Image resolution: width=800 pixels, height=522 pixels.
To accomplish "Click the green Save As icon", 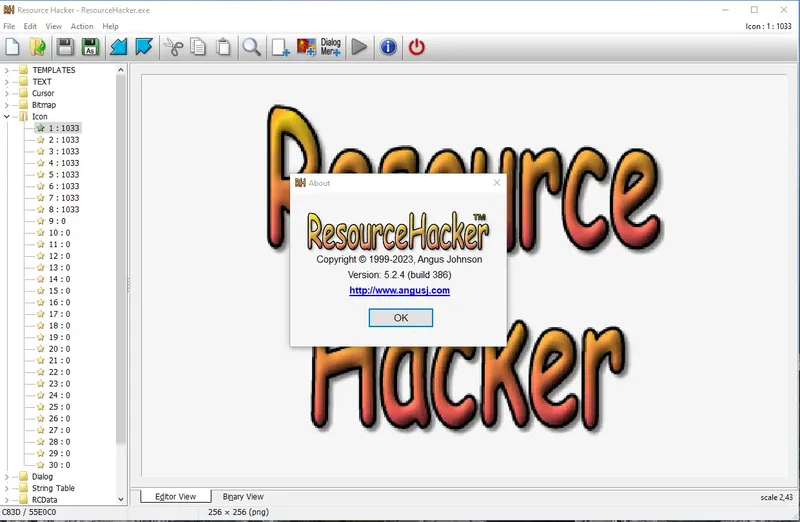I will pos(90,47).
